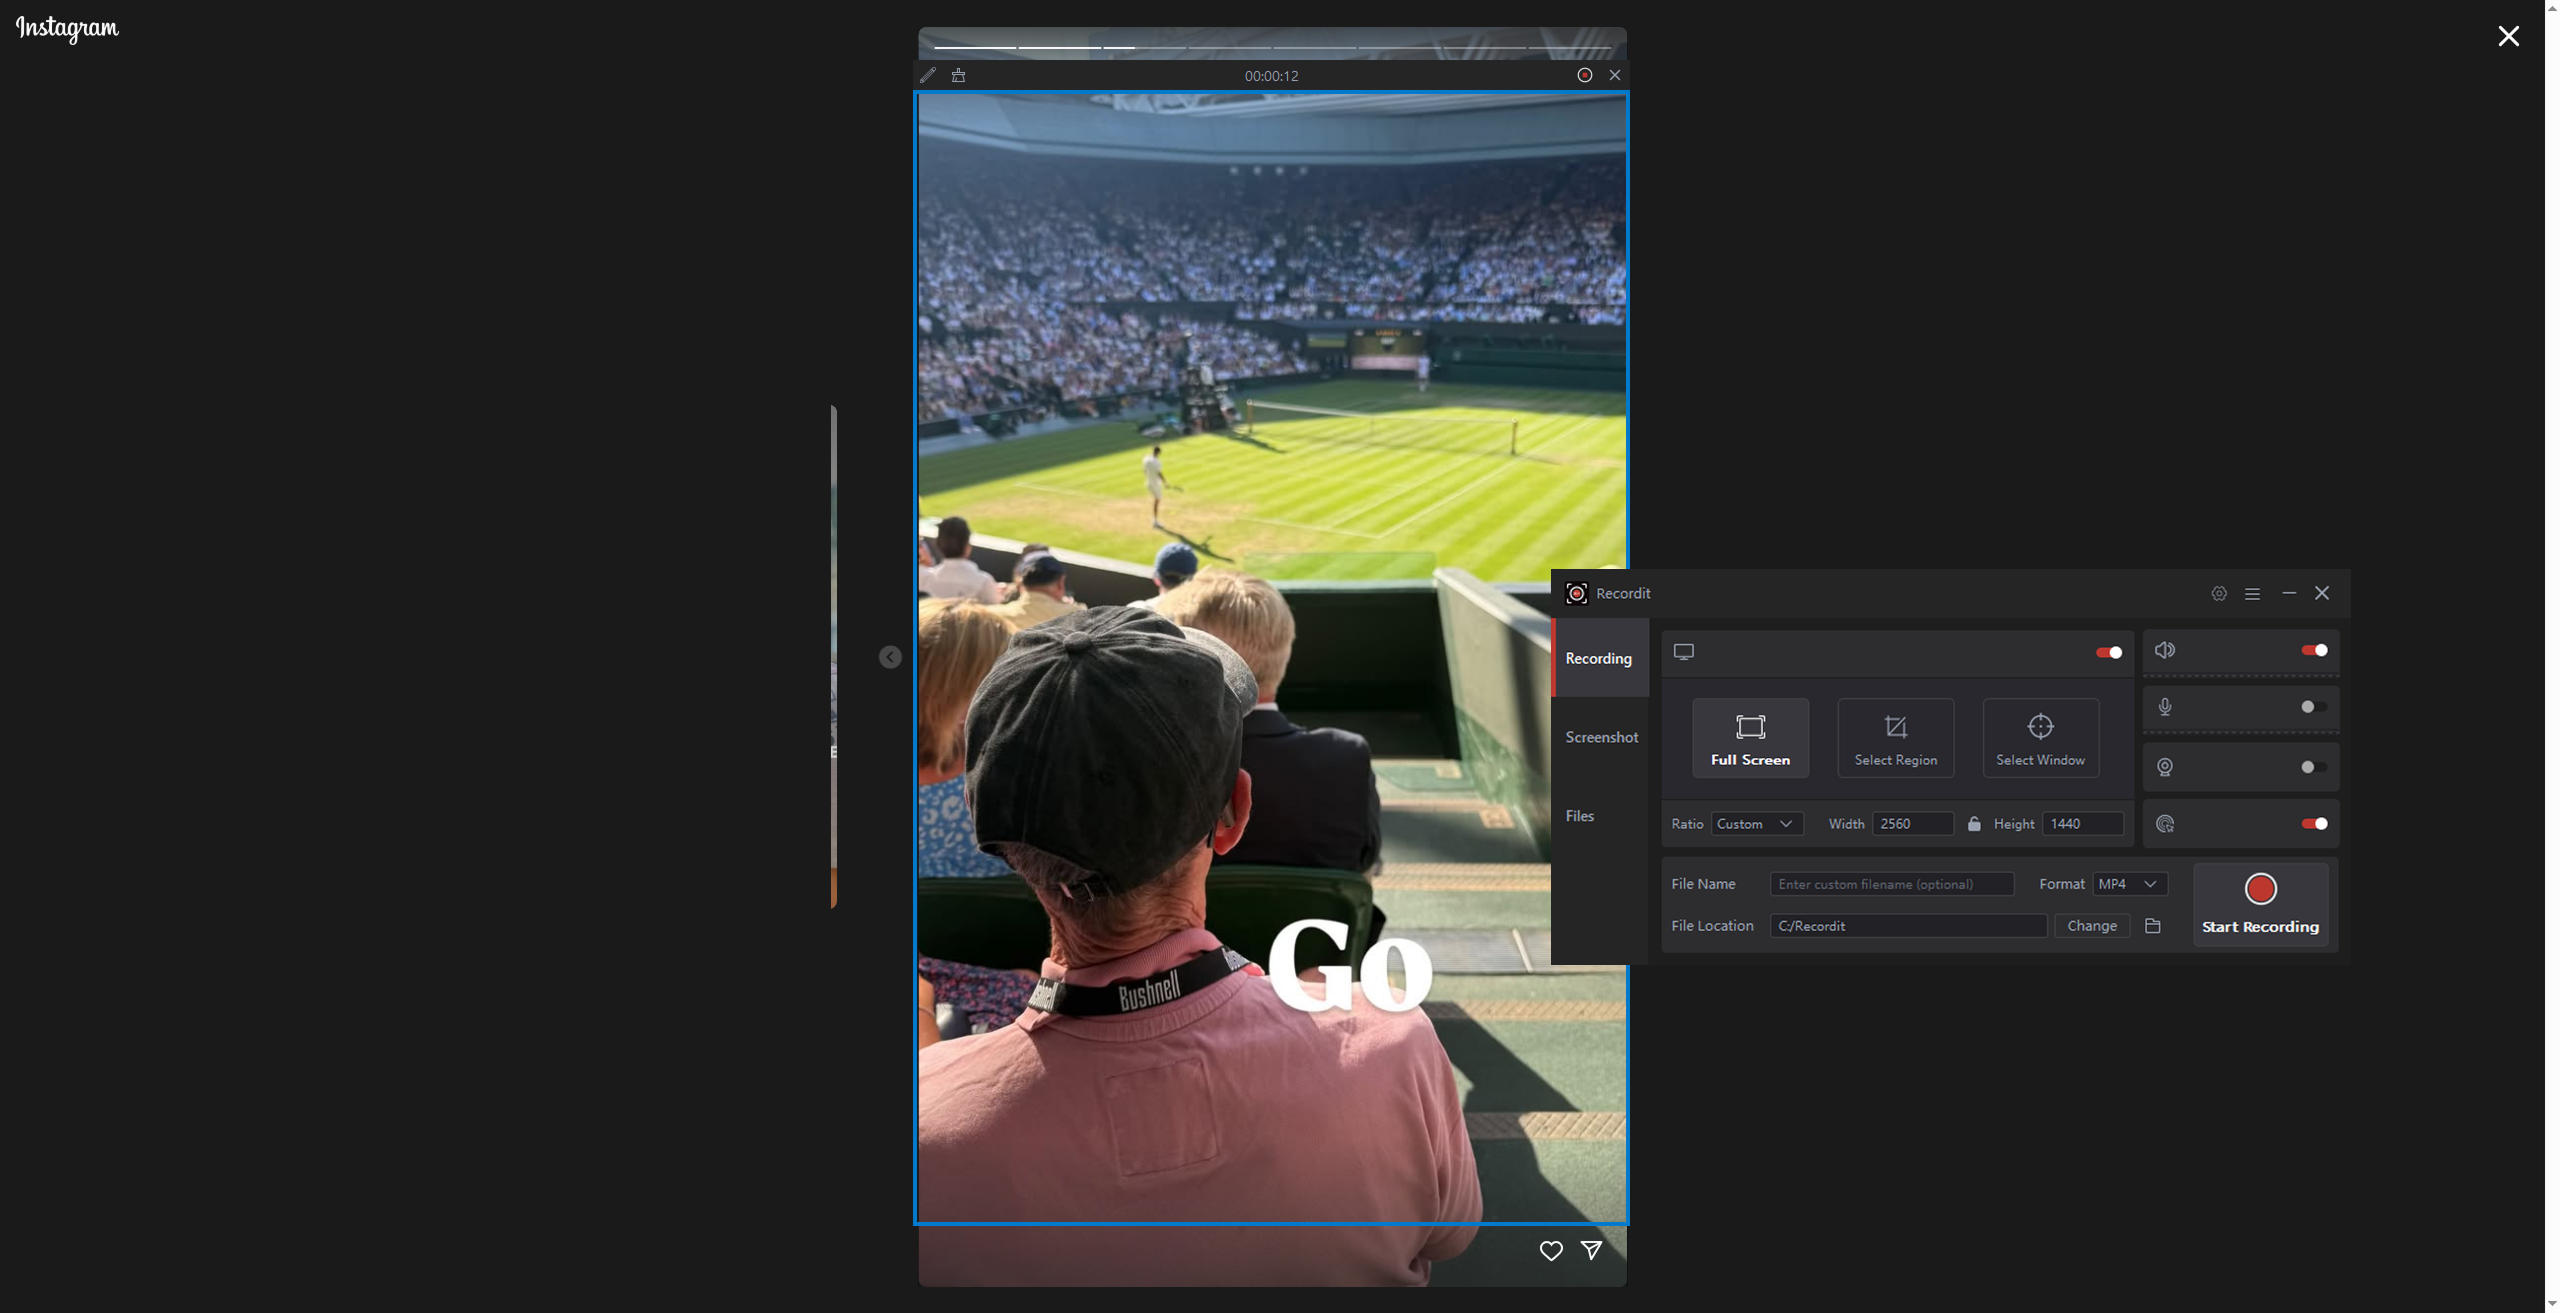This screenshot has width=2560, height=1313.
Task: Click the previous story thumbnail sliver
Action: click(x=833, y=657)
